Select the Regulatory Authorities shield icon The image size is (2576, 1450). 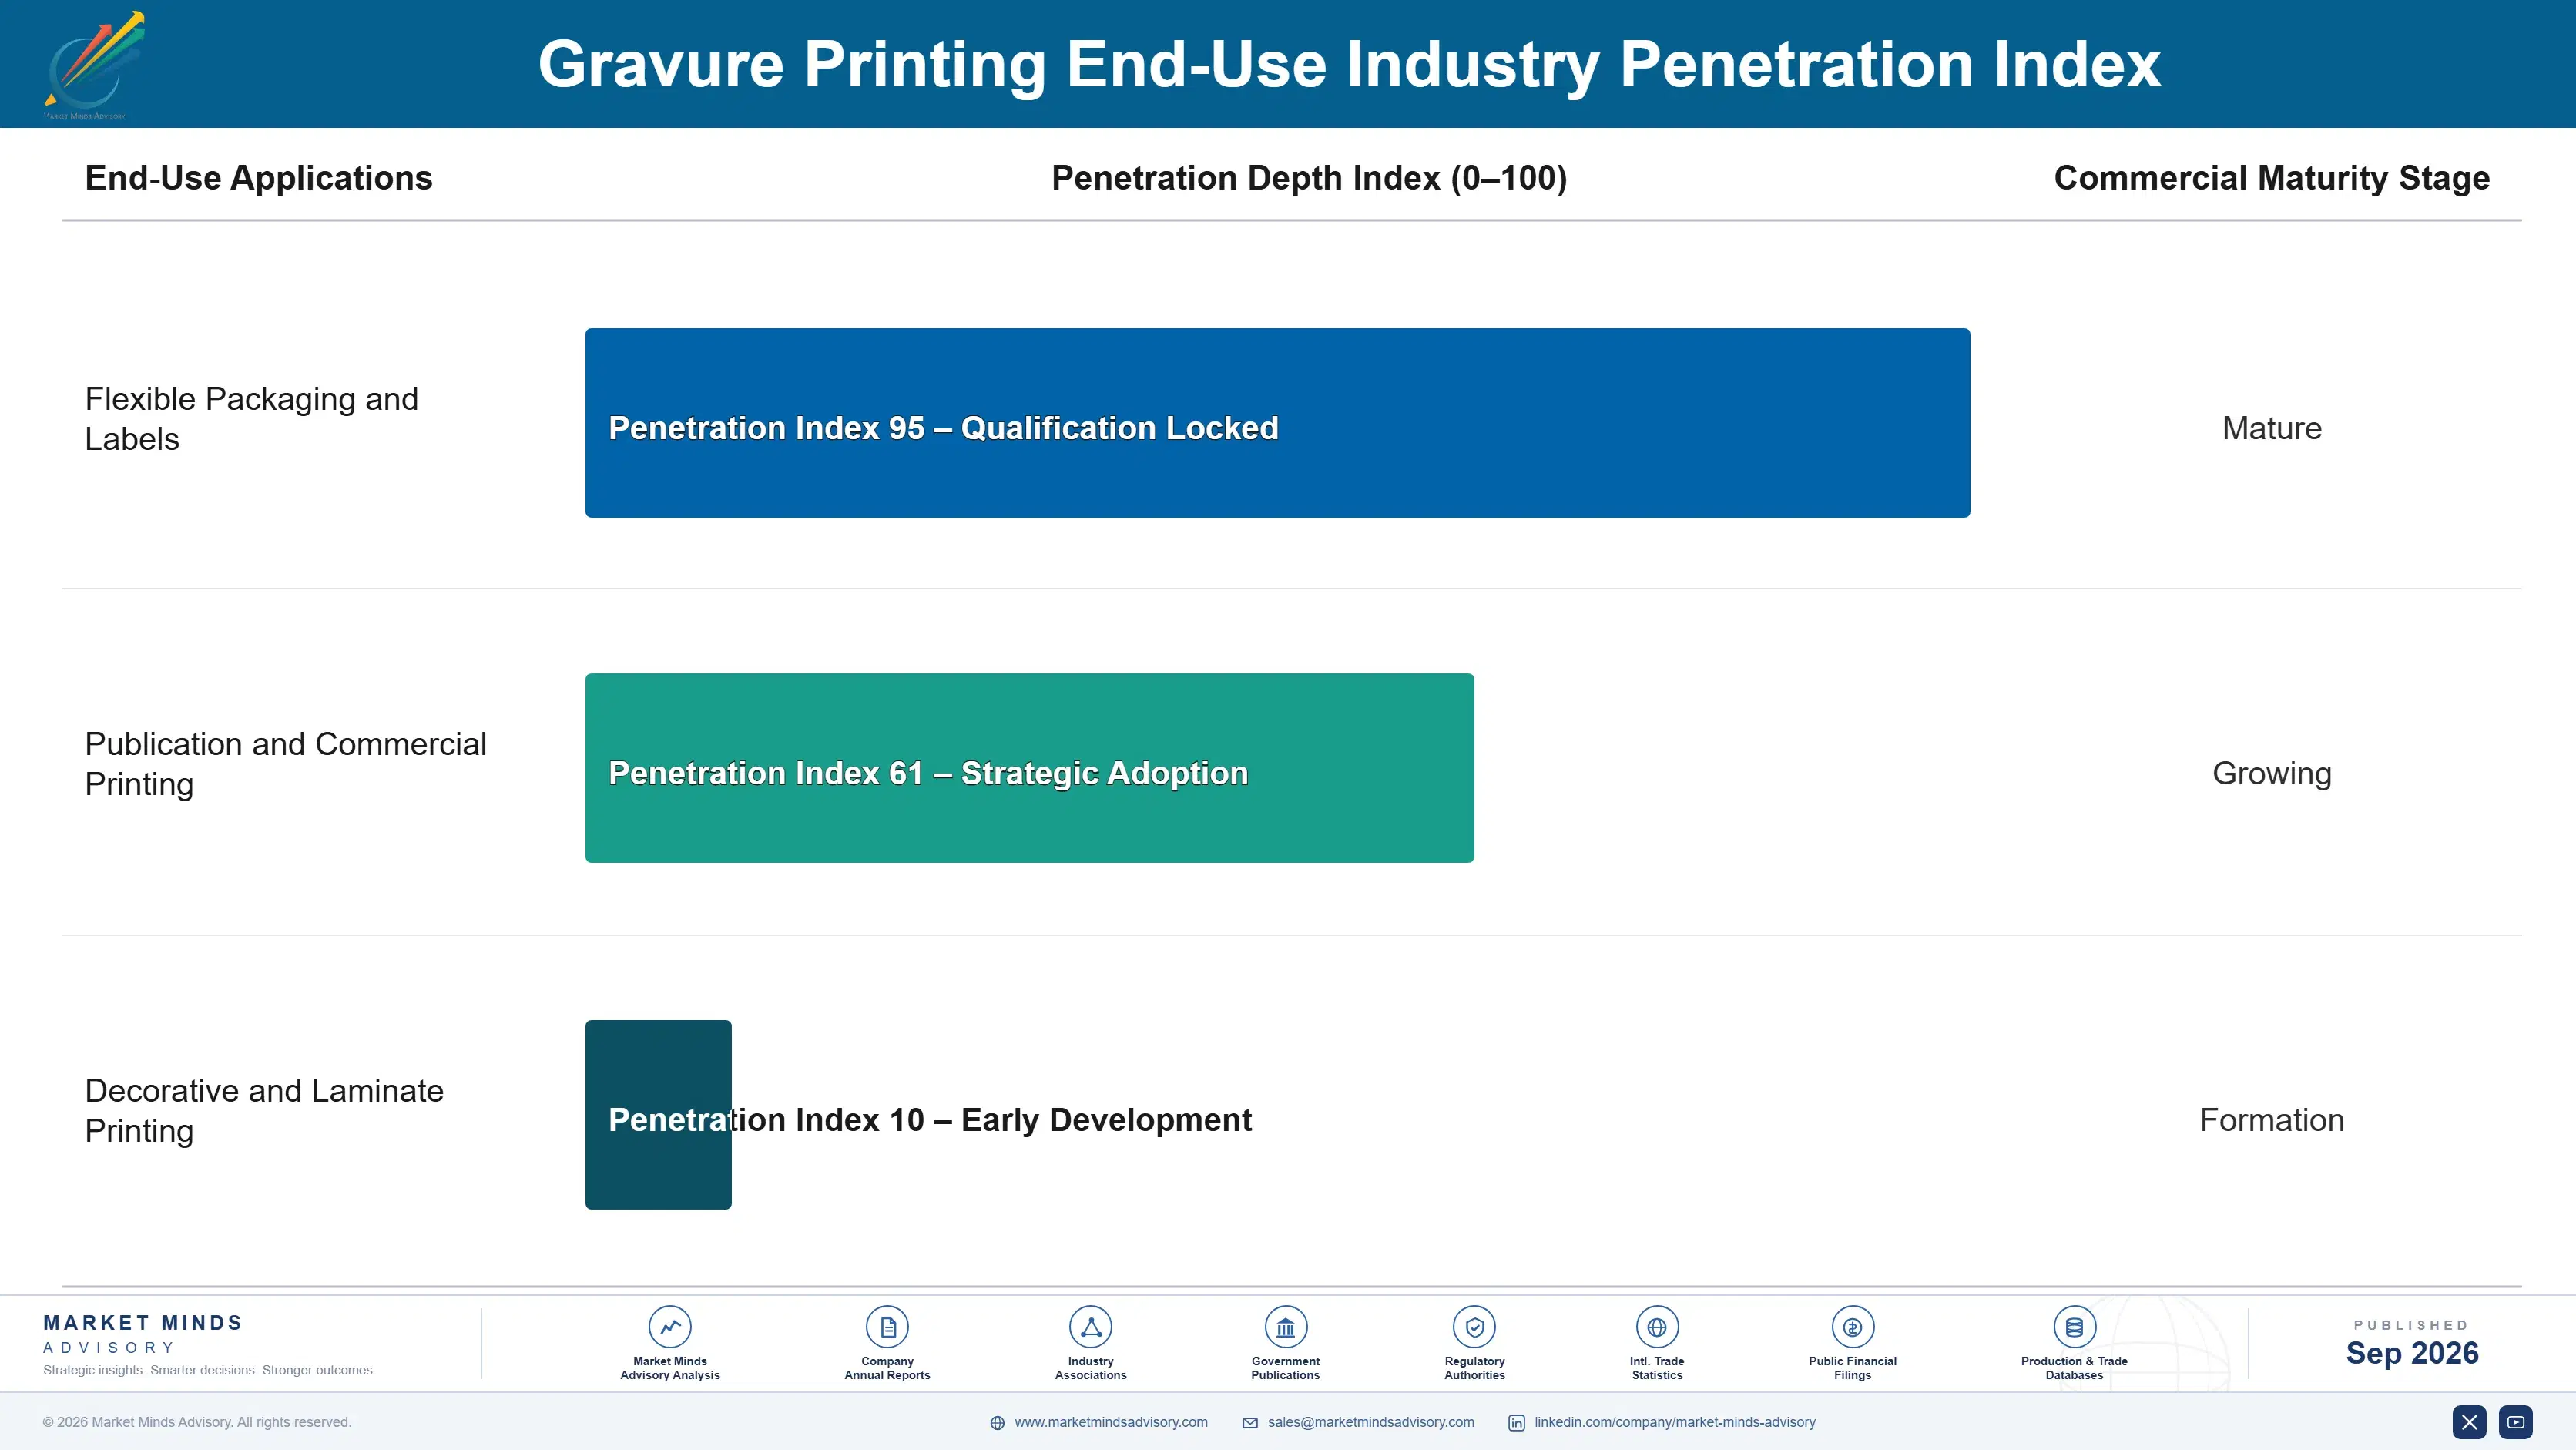1475,1327
